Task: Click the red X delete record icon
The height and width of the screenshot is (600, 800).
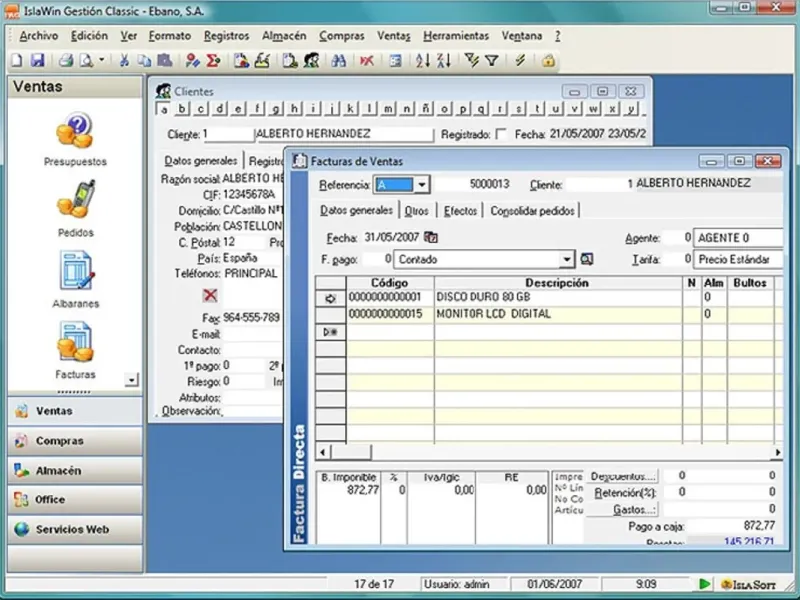Action: coord(366,61)
